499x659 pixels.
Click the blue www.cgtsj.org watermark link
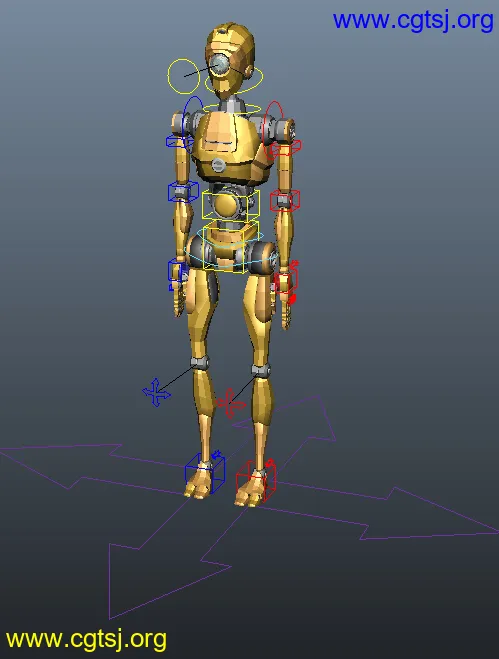(413, 20)
